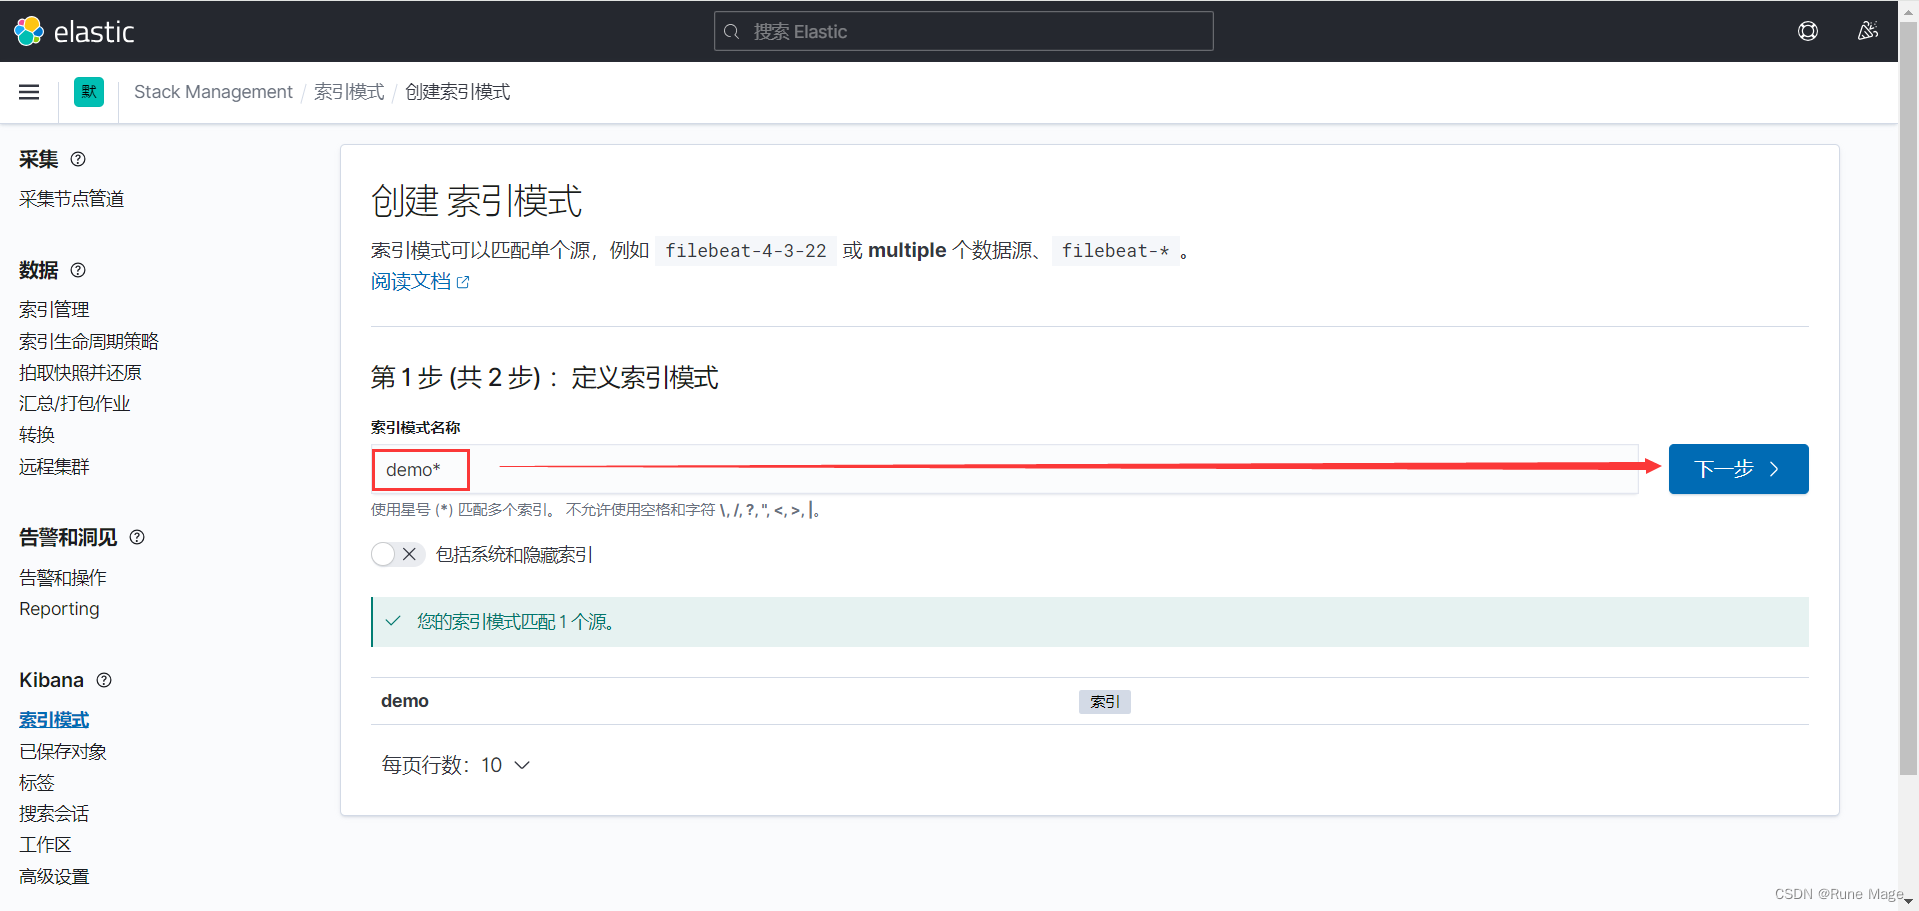This screenshot has width=1919, height=911.
Task: Open 转换 in the sidebar
Action: 37,435
